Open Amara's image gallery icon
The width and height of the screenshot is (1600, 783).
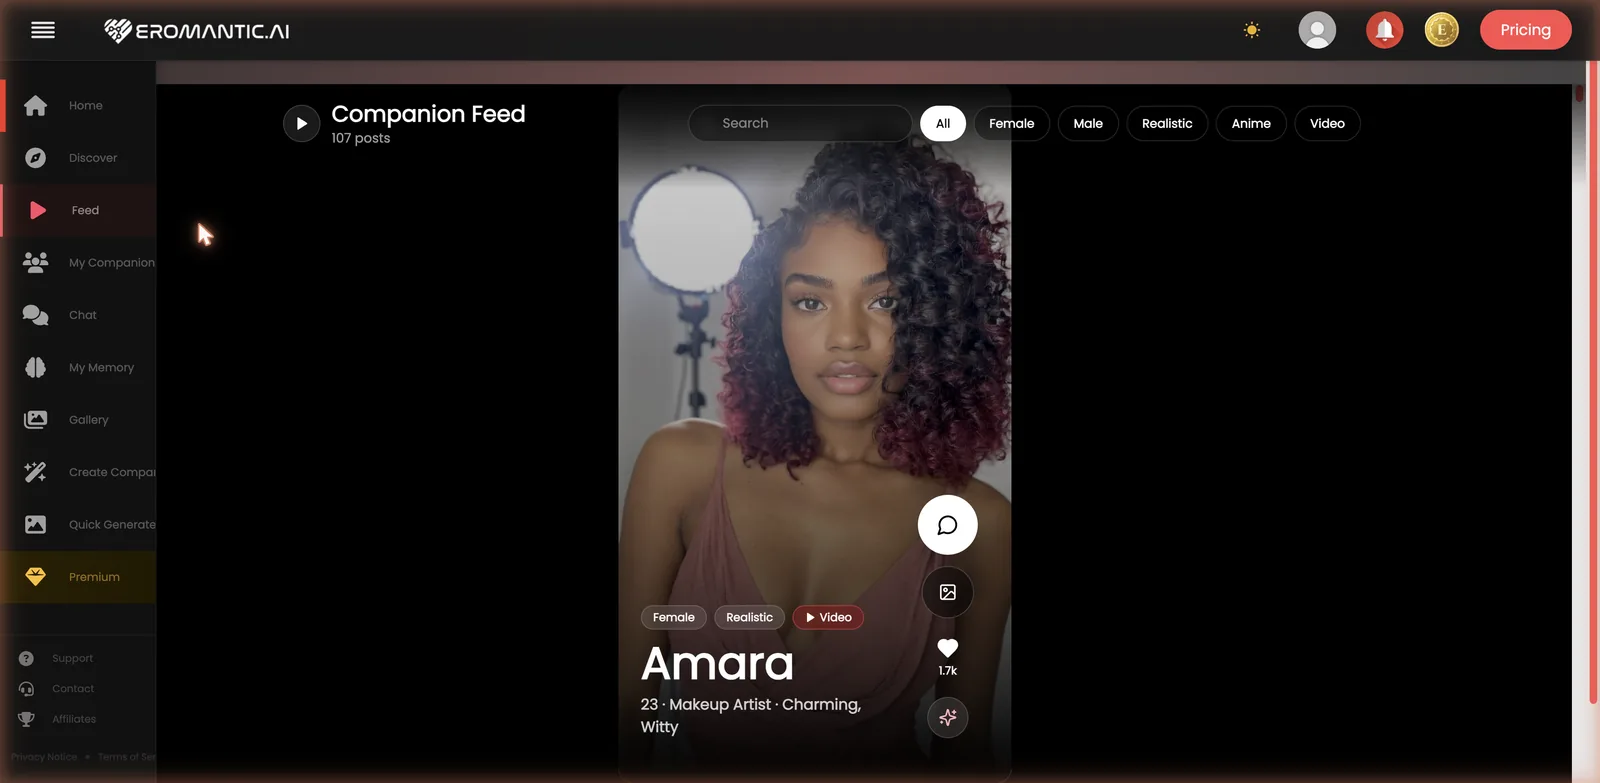(x=947, y=592)
